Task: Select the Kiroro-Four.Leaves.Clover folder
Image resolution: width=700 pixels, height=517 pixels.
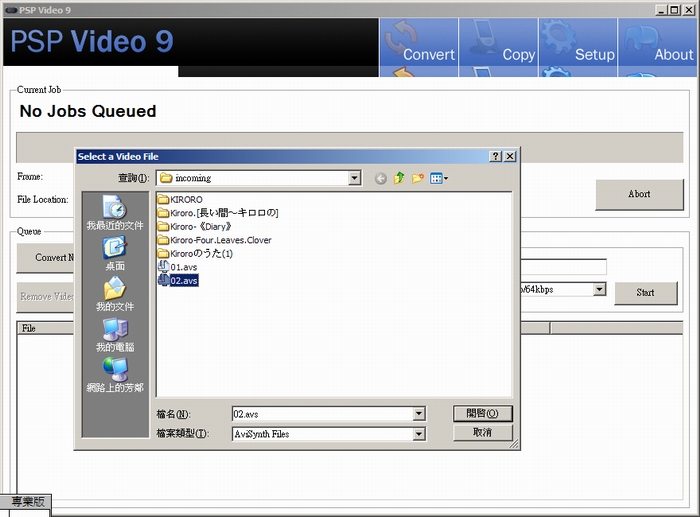Action: tap(214, 240)
